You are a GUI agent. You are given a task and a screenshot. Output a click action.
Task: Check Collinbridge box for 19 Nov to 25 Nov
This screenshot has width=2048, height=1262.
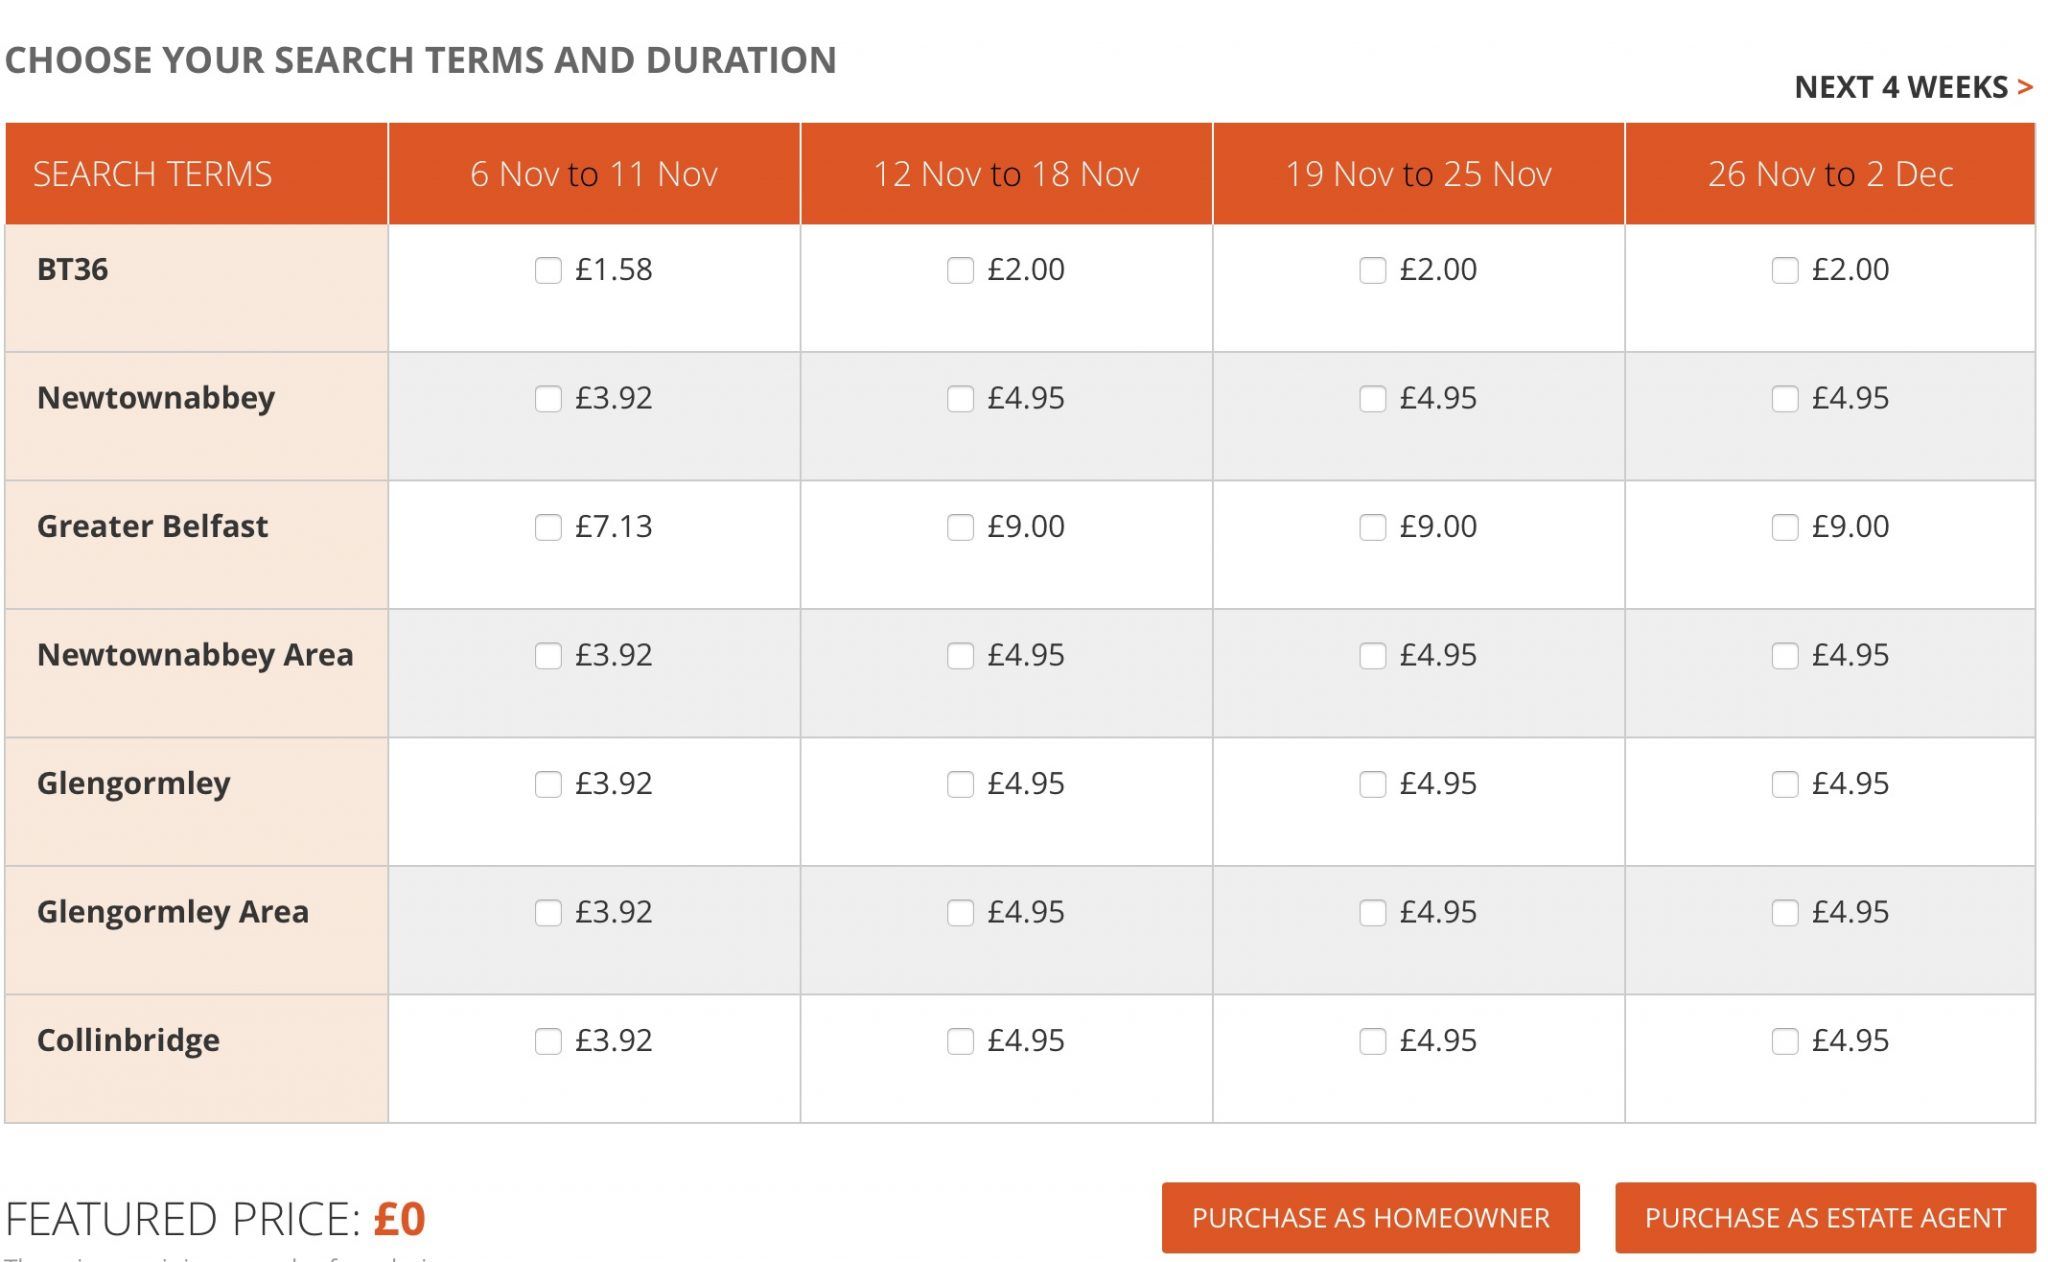pos(1372,1041)
